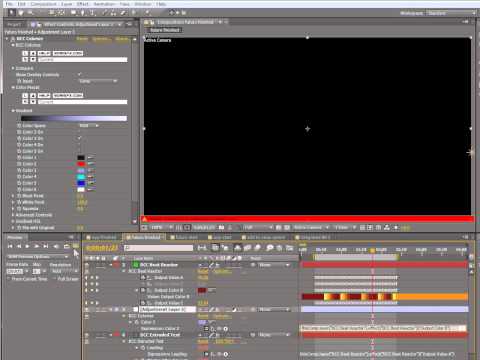This screenshot has width=480, height=360.
Task: Expand the White Point property
Action: (13, 202)
